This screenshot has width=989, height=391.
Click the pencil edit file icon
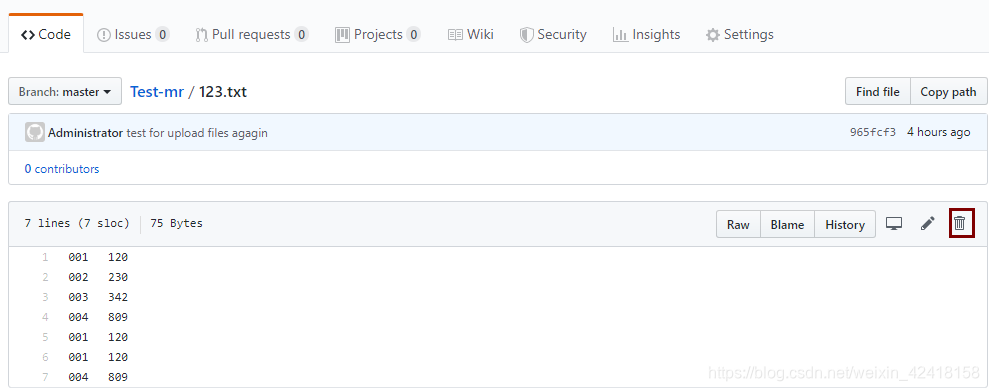click(927, 224)
